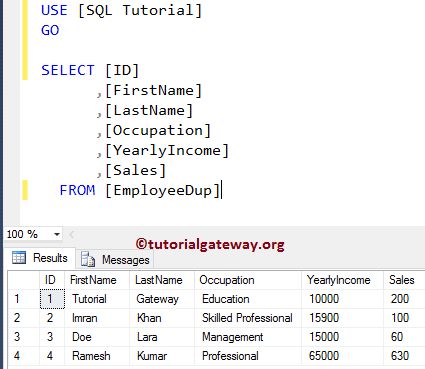Select the 60 sales cell
The height and width of the screenshot is (369, 425).
pos(404,337)
